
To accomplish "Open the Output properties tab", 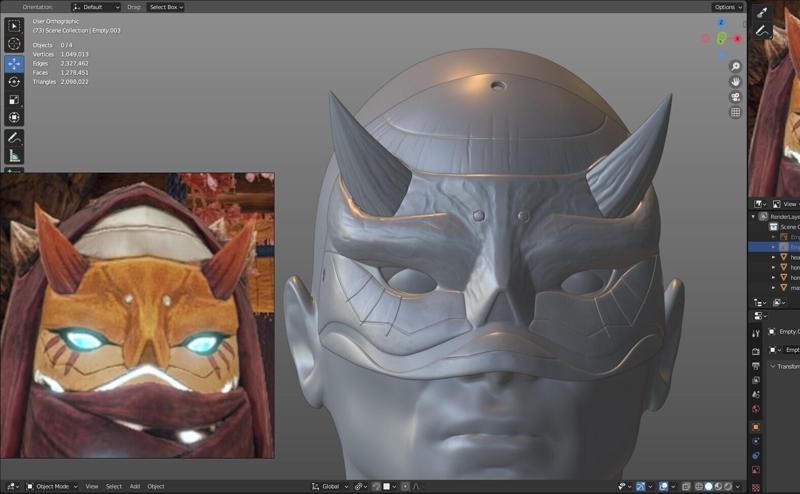I will pos(756,366).
